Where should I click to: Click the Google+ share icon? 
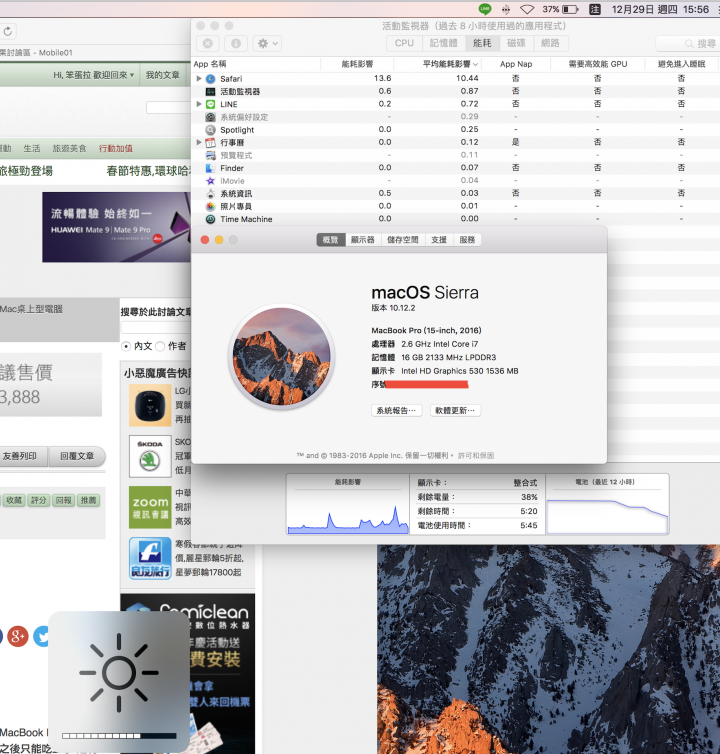[x=18, y=636]
